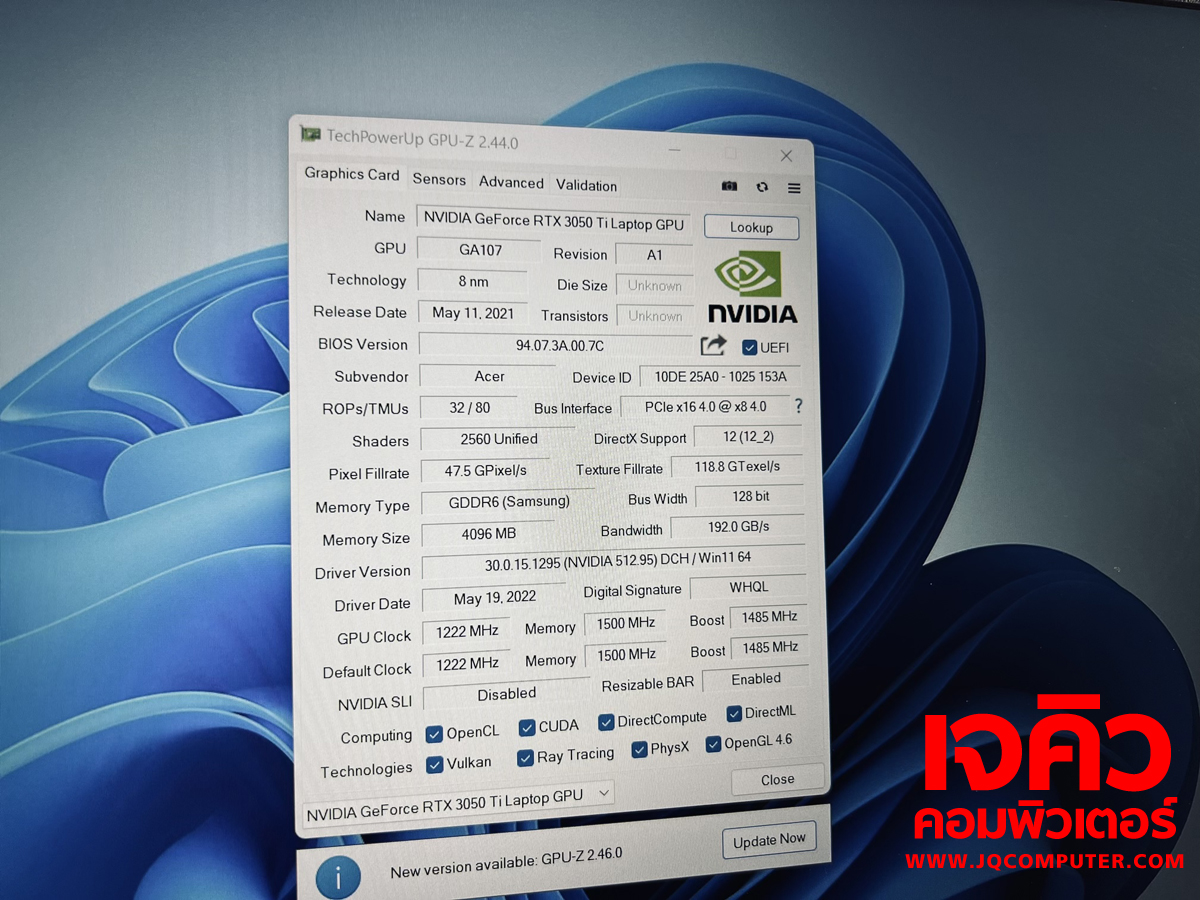Switch to the Advanced tab

click(x=511, y=182)
